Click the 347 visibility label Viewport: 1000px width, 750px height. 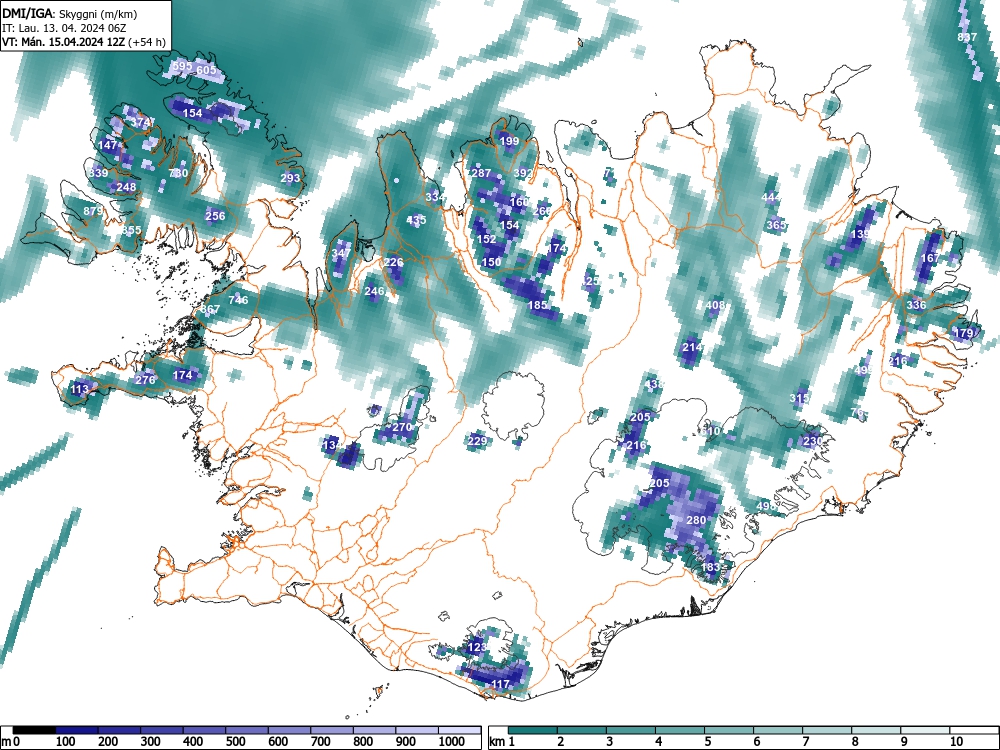tap(341, 253)
